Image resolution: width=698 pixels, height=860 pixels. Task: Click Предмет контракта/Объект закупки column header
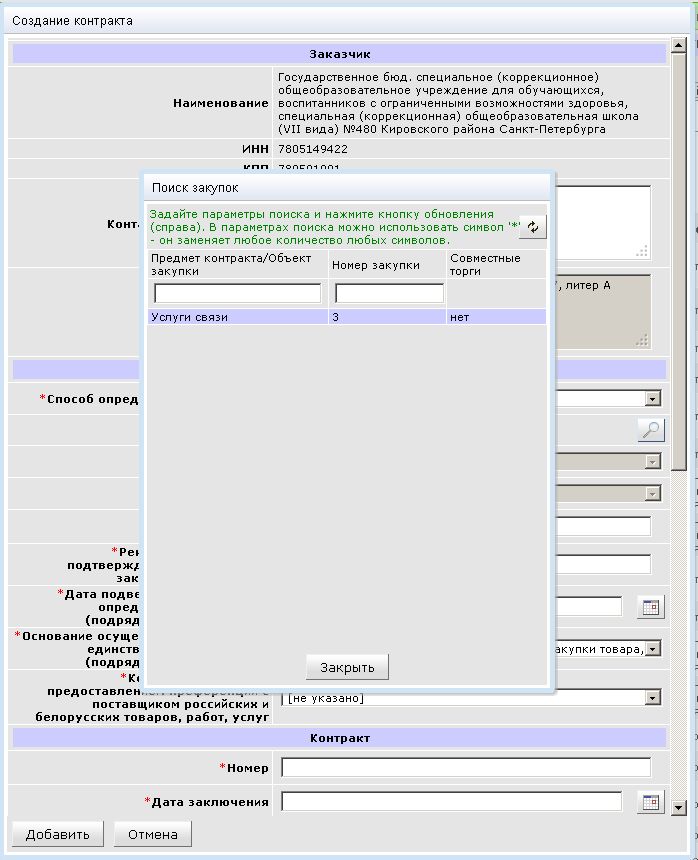point(237,264)
